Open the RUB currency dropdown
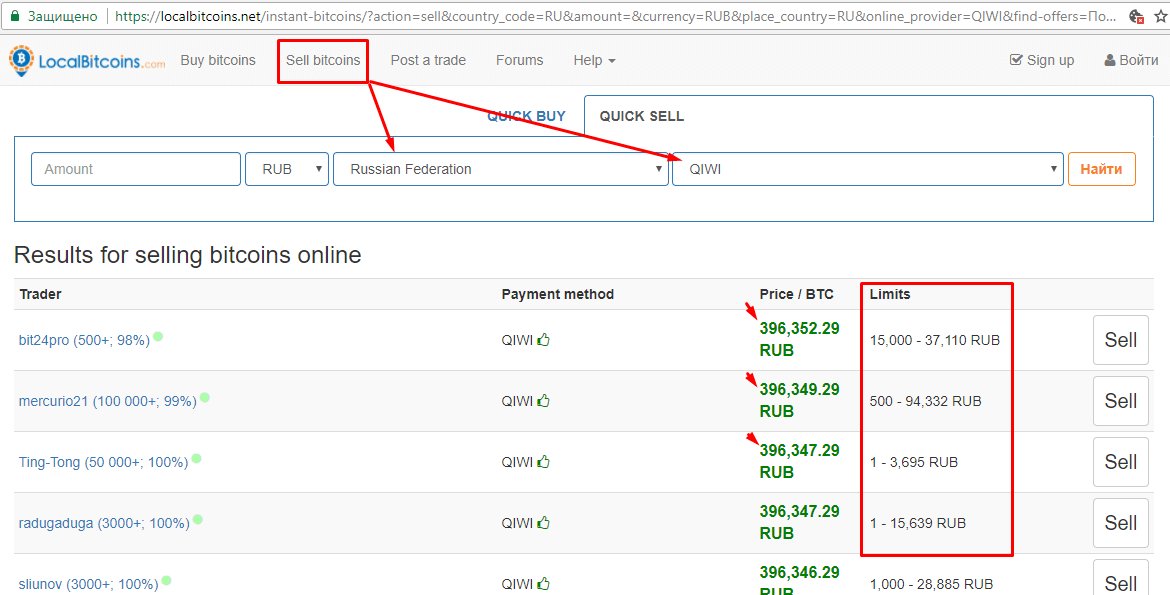This screenshot has height=595, width=1170. [x=287, y=169]
